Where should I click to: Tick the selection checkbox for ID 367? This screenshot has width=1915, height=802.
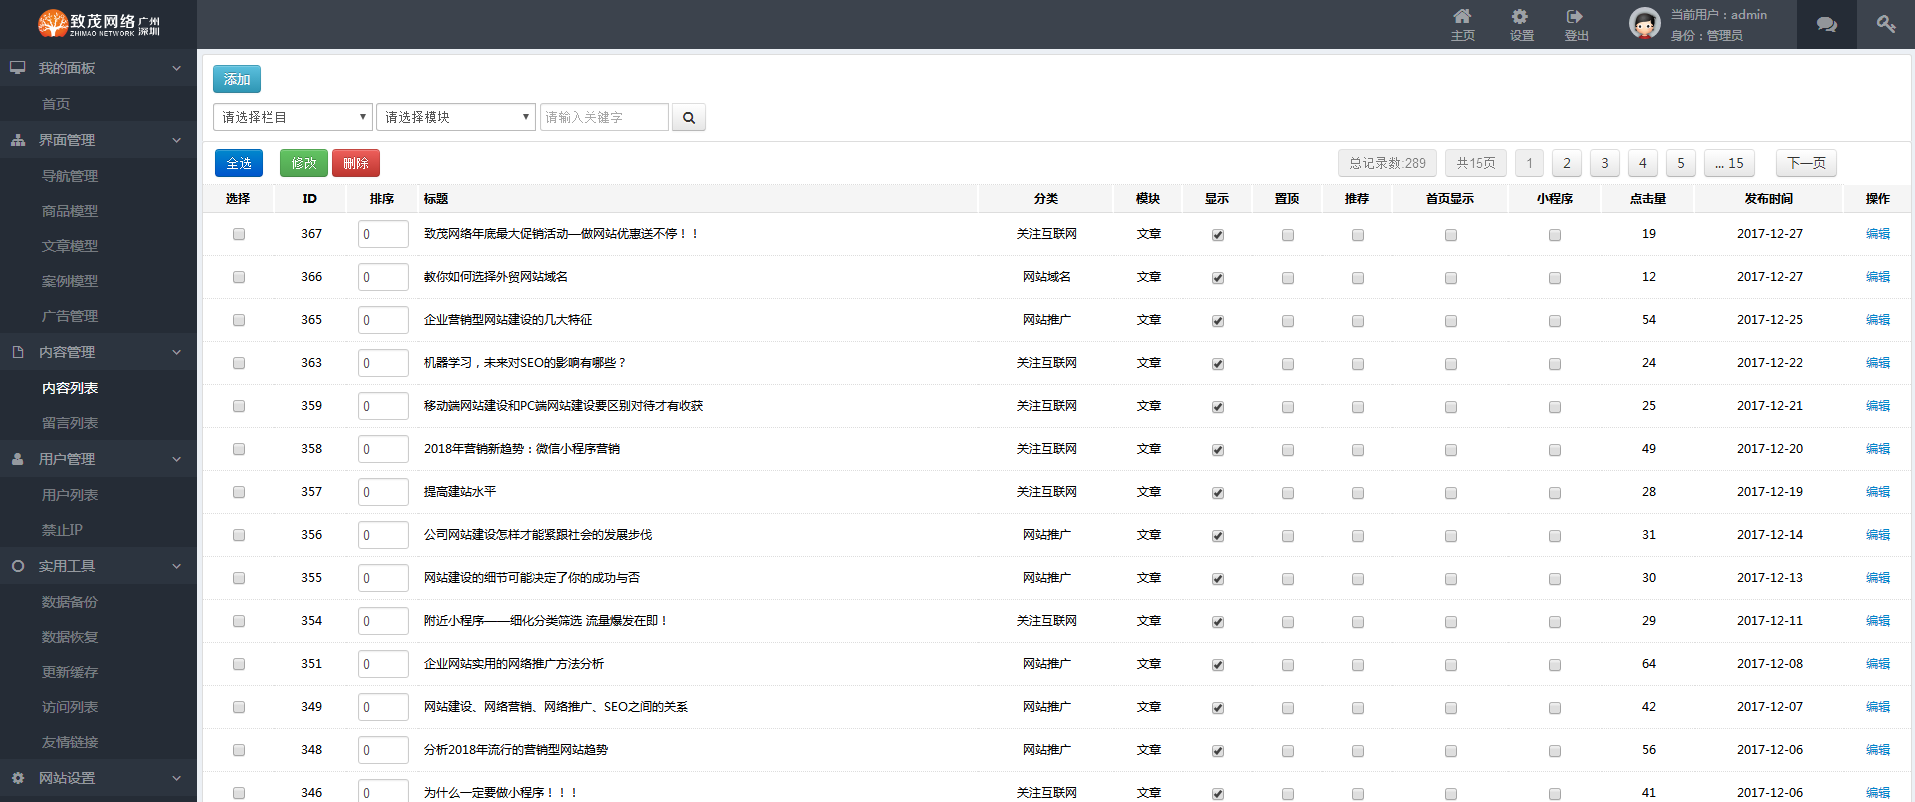[239, 234]
